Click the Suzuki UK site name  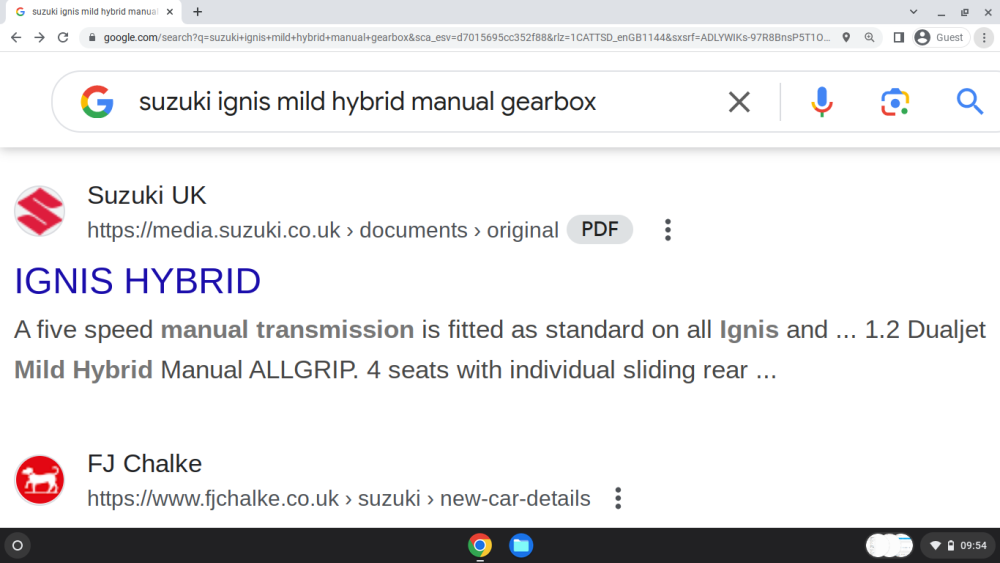(147, 195)
